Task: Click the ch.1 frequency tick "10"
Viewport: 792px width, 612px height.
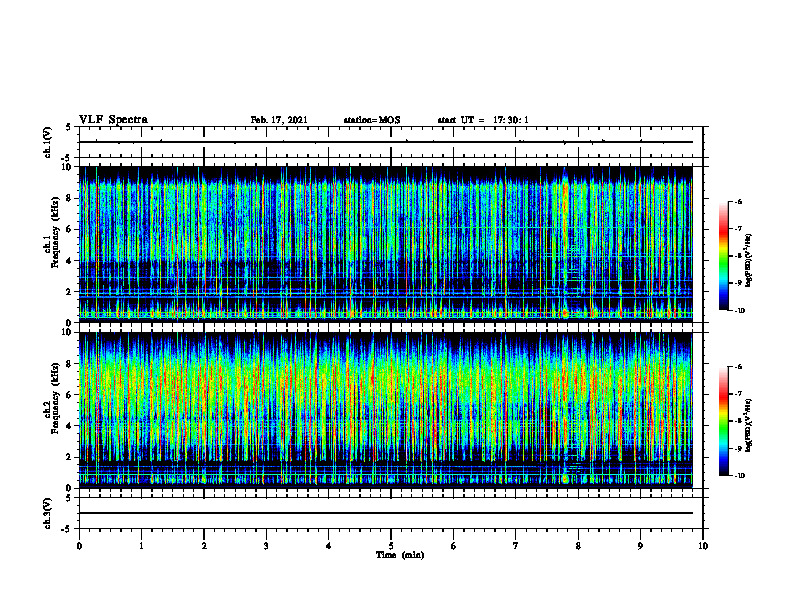Action: [x=68, y=167]
